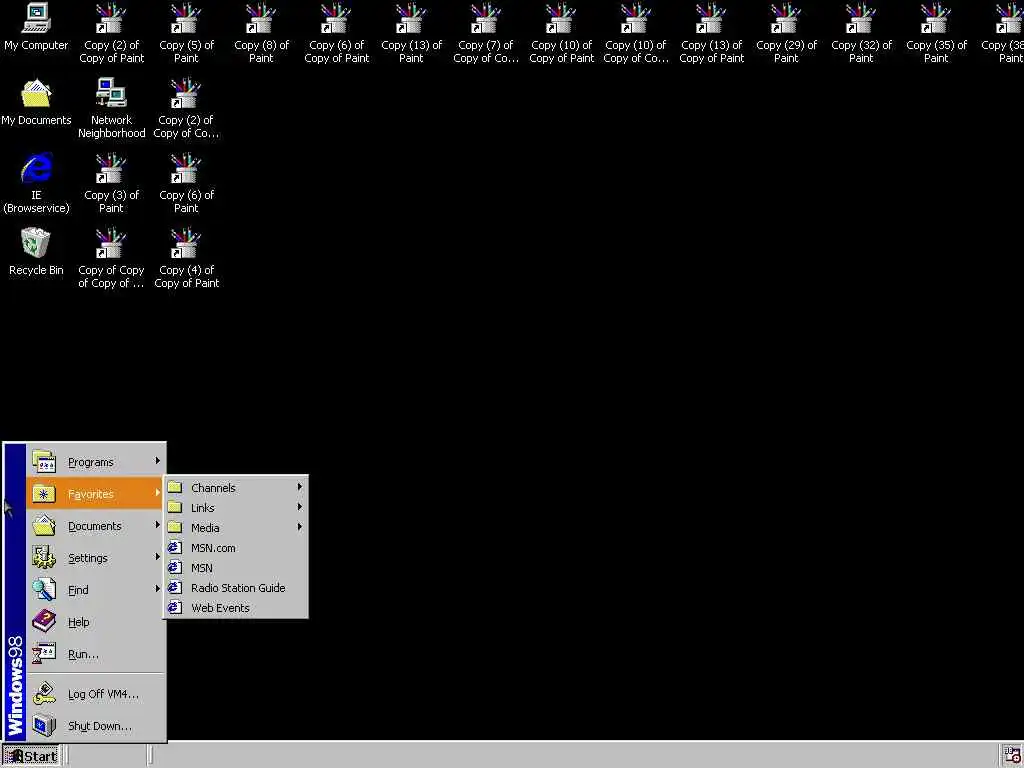Expand the Programs submenu in Start menu
This screenshot has width=1024, height=768.
(95, 462)
